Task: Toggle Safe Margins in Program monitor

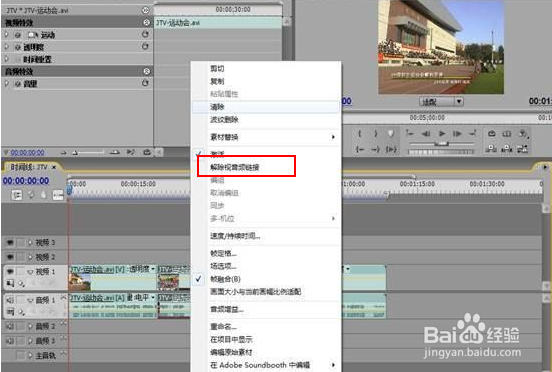Action: [x=507, y=133]
